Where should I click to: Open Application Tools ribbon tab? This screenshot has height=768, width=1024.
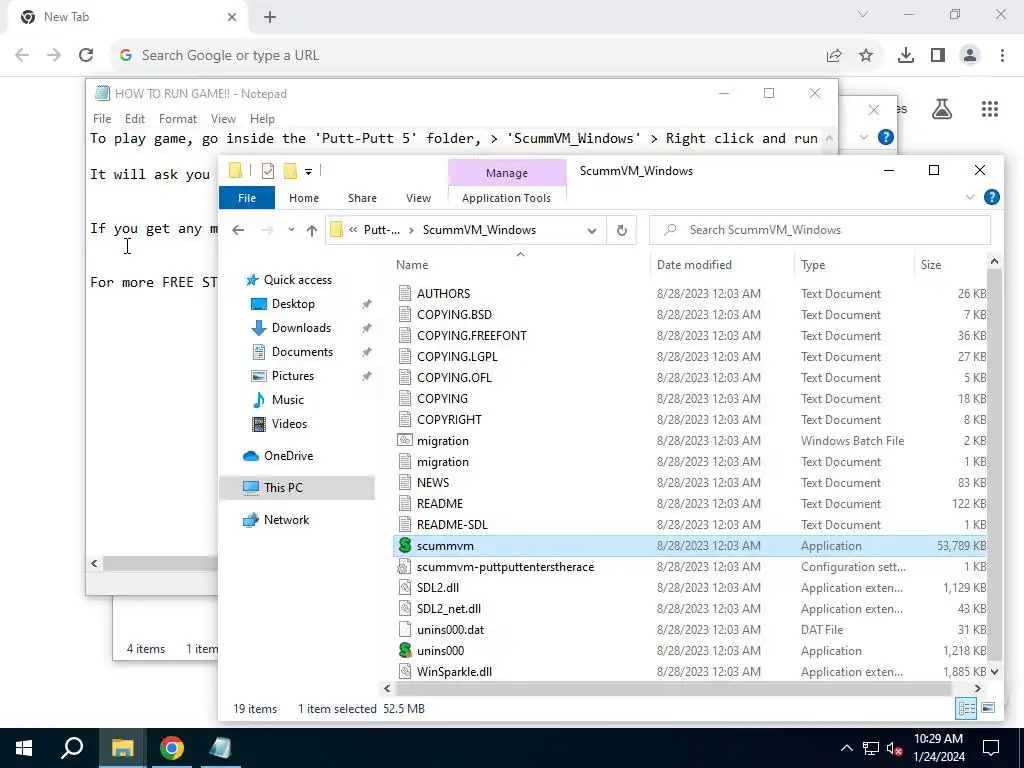(x=506, y=198)
